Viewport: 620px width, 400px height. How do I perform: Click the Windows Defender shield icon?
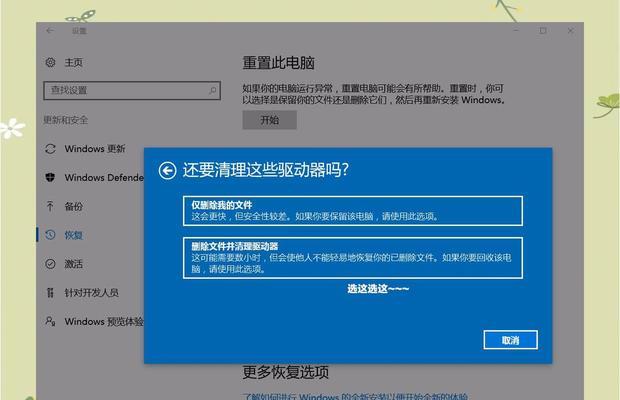[50, 177]
